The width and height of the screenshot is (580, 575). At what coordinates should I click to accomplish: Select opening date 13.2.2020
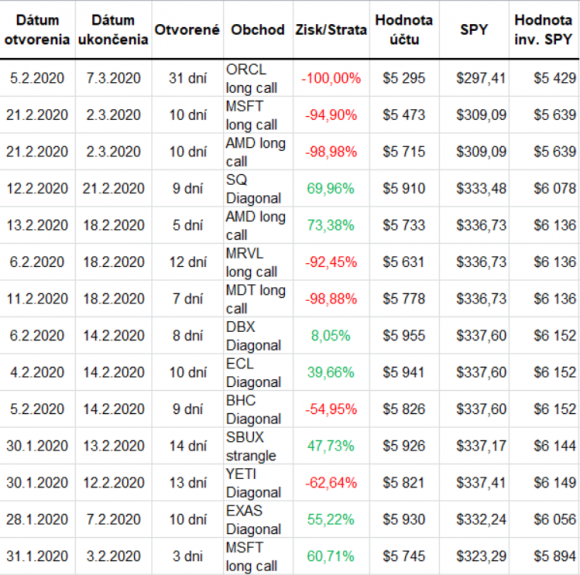click(x=37, y=225)
